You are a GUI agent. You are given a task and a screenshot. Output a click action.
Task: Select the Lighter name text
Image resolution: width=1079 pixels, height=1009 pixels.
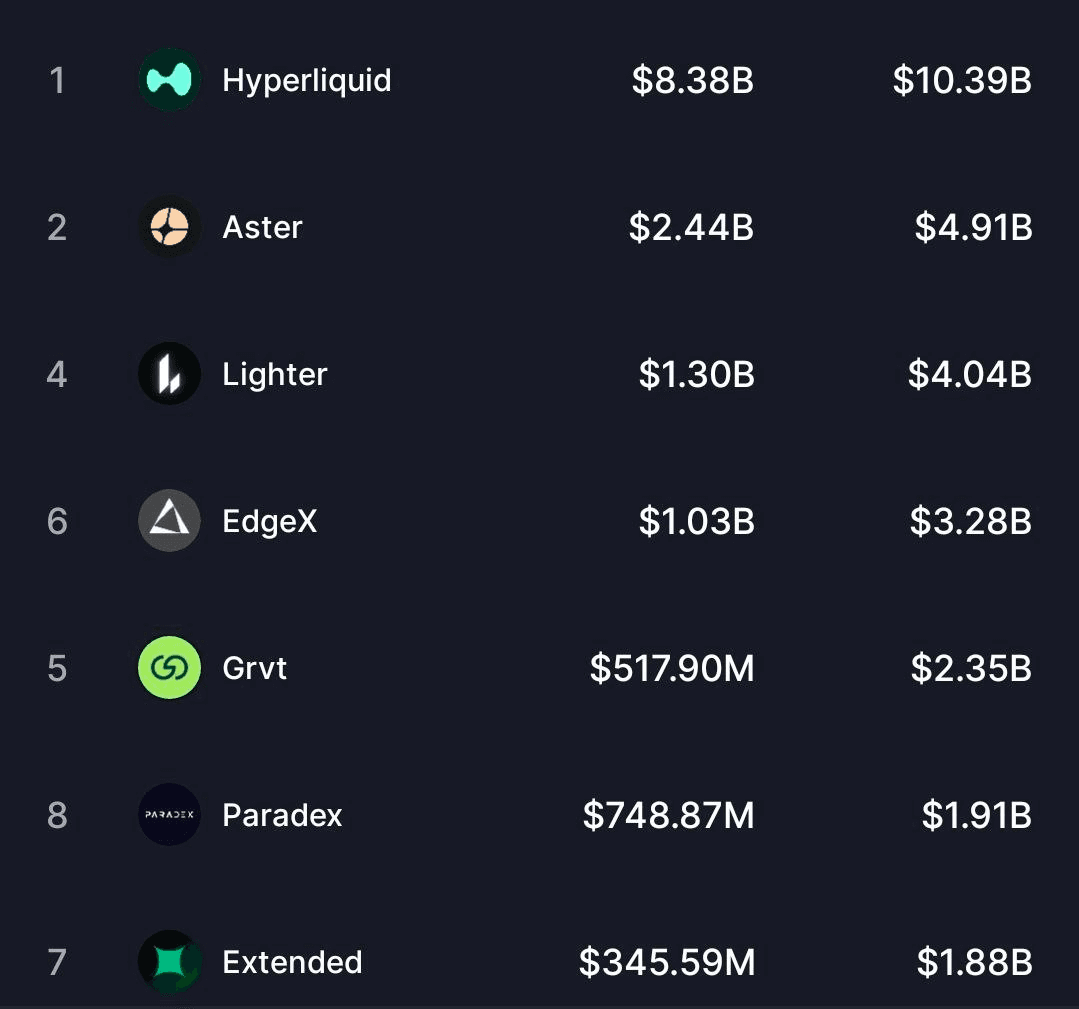pyautogui.click(x=275, y=374)
